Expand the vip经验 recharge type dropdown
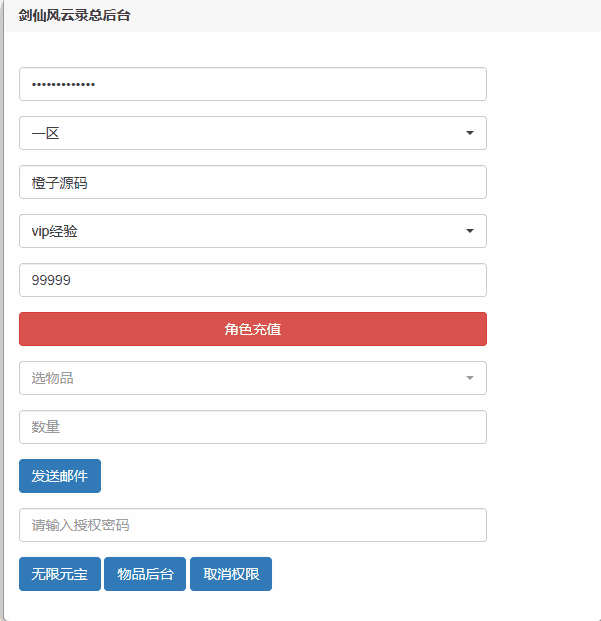 (x=252, y=231)
